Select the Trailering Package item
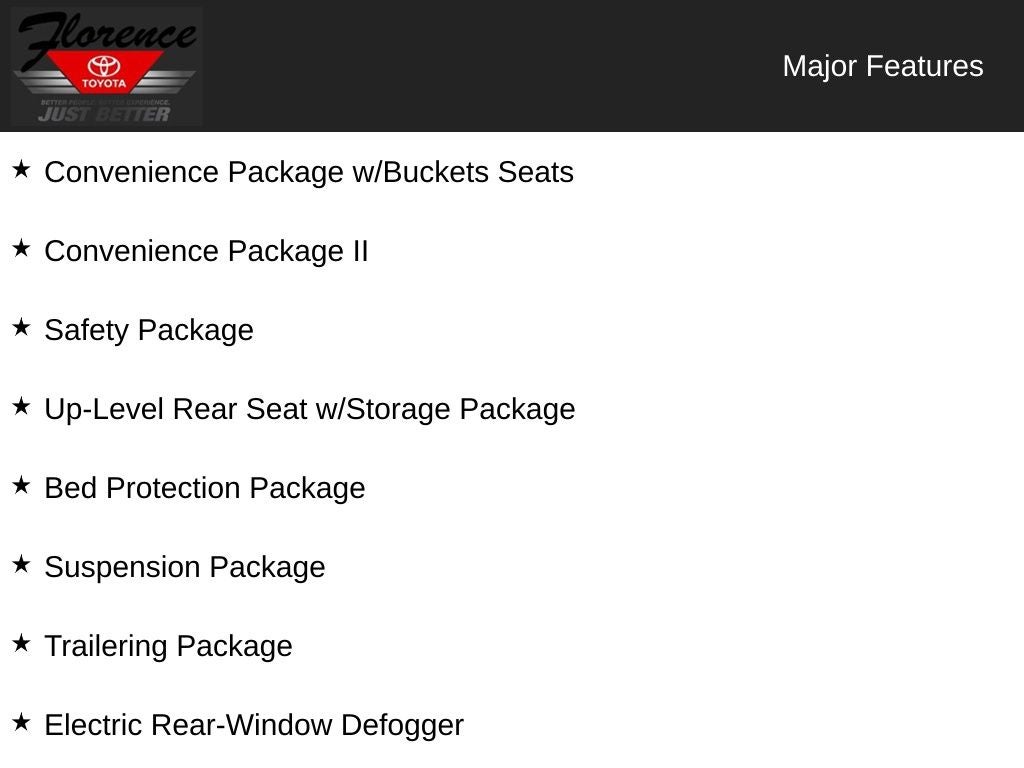 point(168,647)
